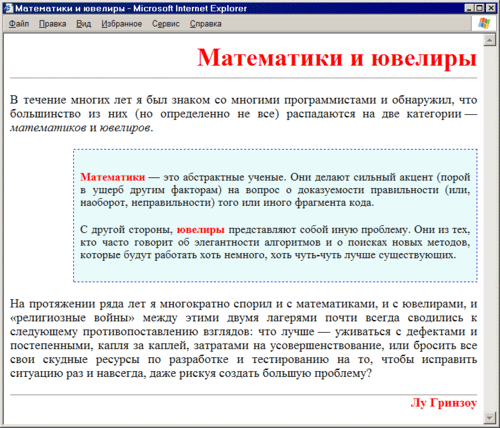Click the red bold word Математики in blue box
This screenshot has width=500, height=428.
coord(112,177)
